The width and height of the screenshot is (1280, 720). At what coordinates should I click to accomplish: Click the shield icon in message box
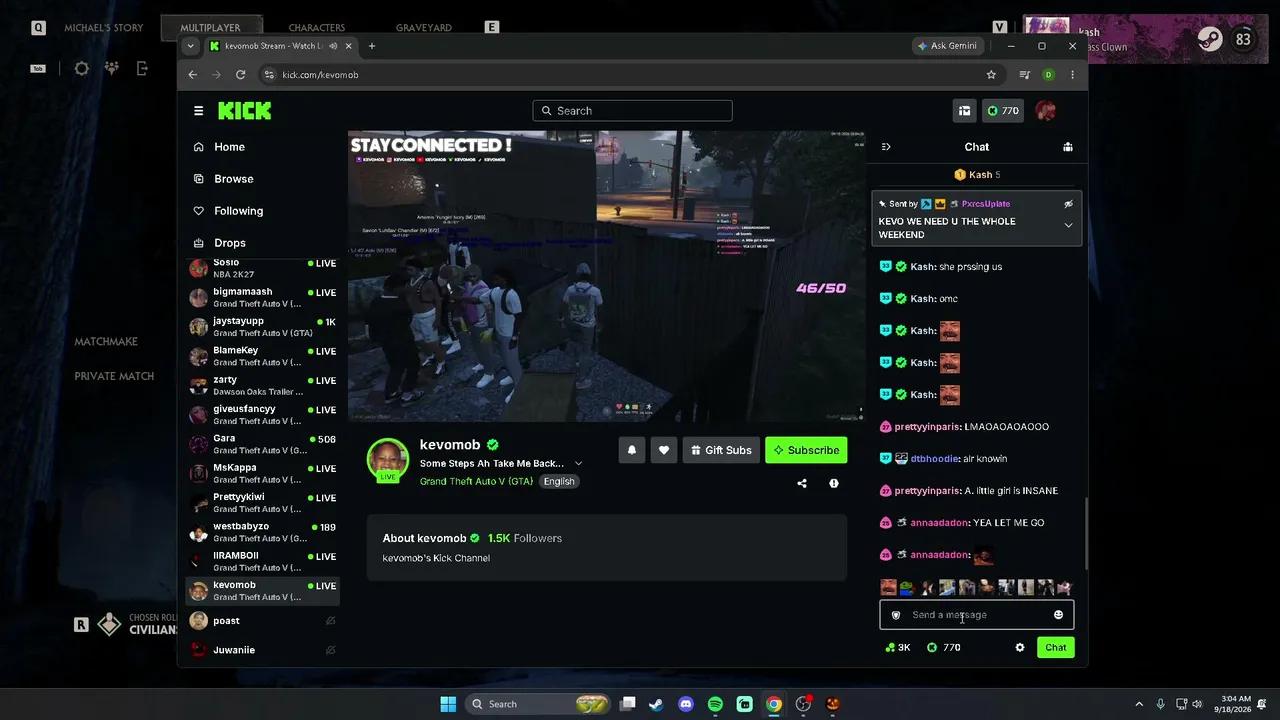[896, 615]
